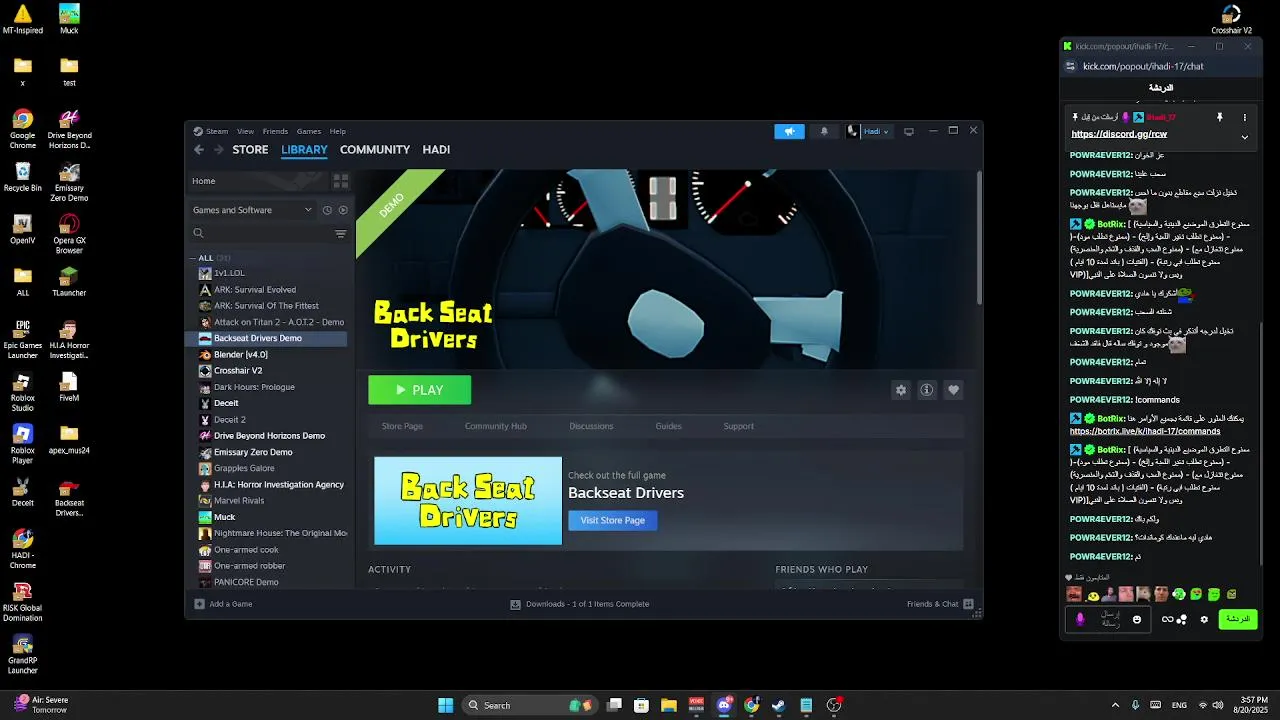Image resolution: width=1280 pixels, height=720 pixels.
Task: Collapse the ALL games category
Action: pyautogui.click(x=194, y=258)
